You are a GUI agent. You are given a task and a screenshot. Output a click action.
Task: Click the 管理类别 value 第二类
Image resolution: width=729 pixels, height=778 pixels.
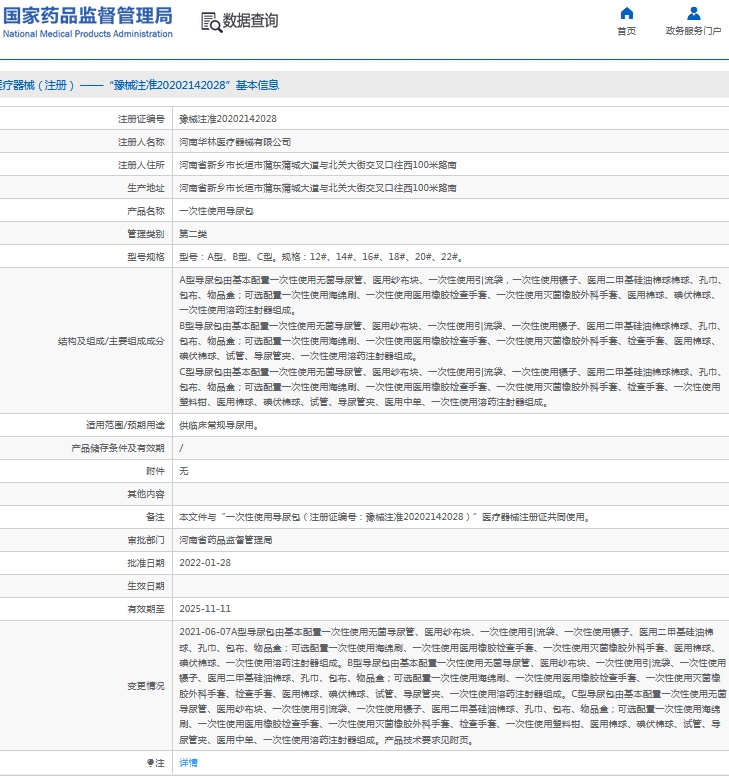click(x=193, y=234)
